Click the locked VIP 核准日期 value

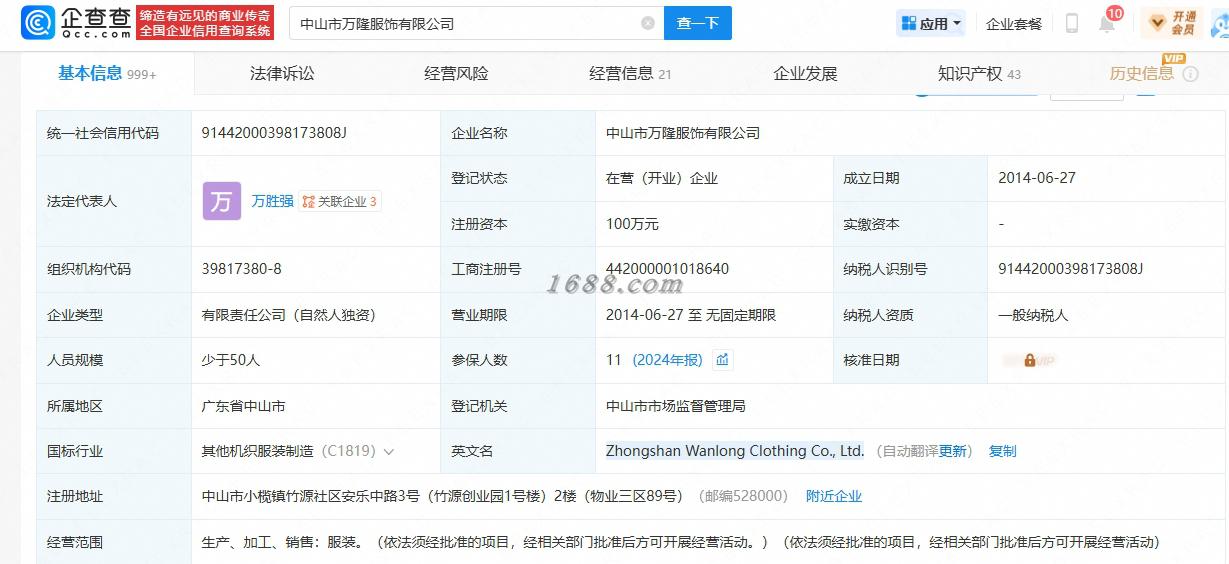coord(1029,360)
